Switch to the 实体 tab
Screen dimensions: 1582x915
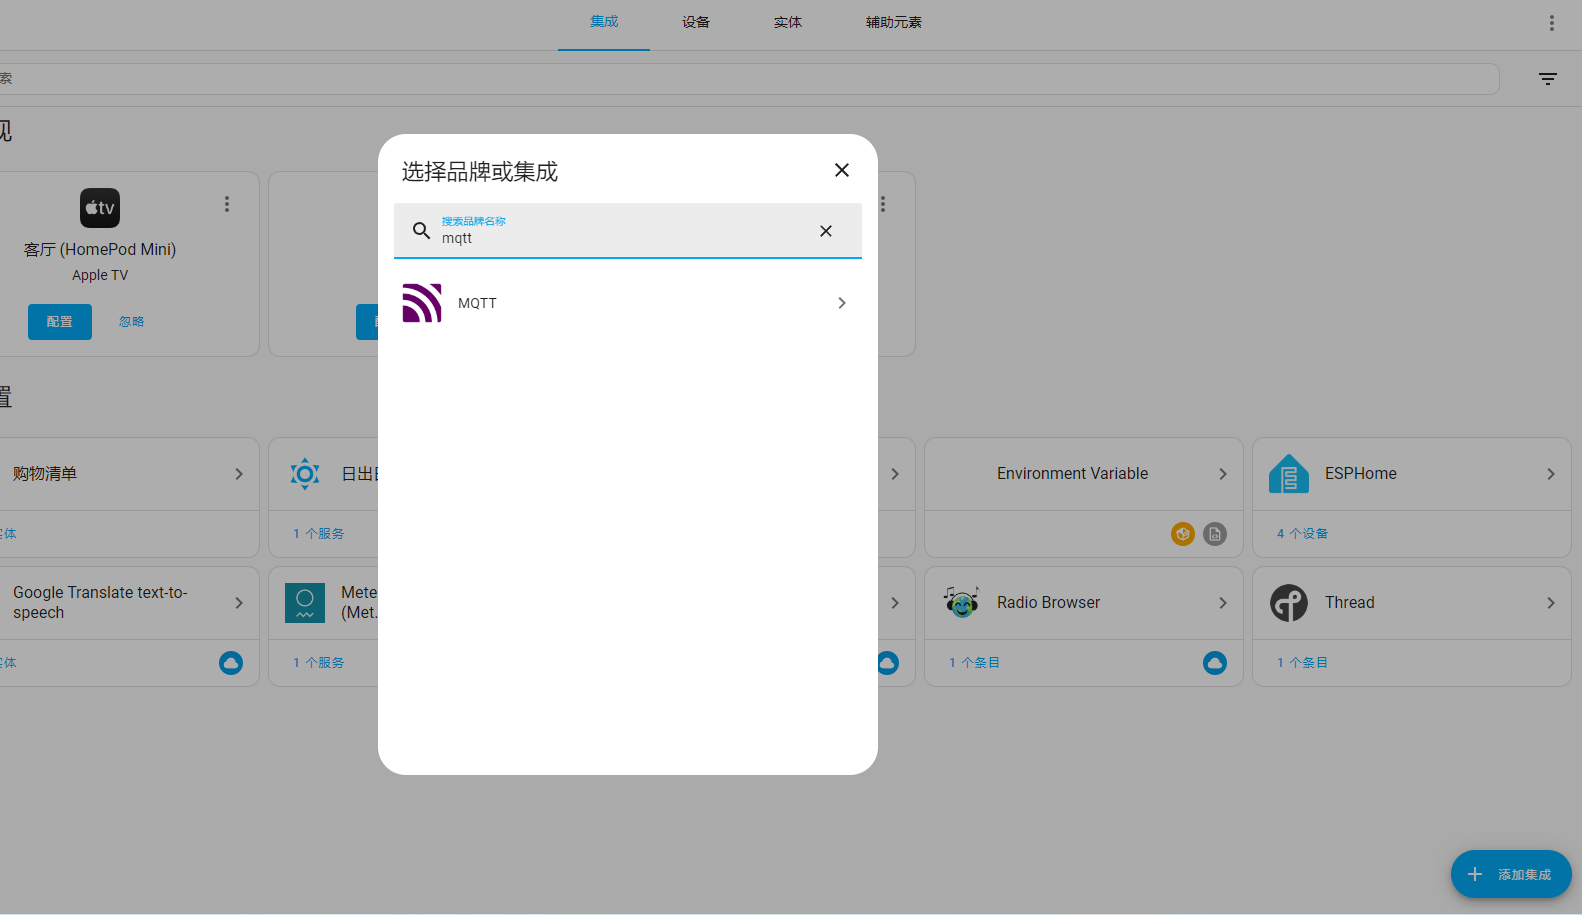pyautogui.click(x=788, y=22)
